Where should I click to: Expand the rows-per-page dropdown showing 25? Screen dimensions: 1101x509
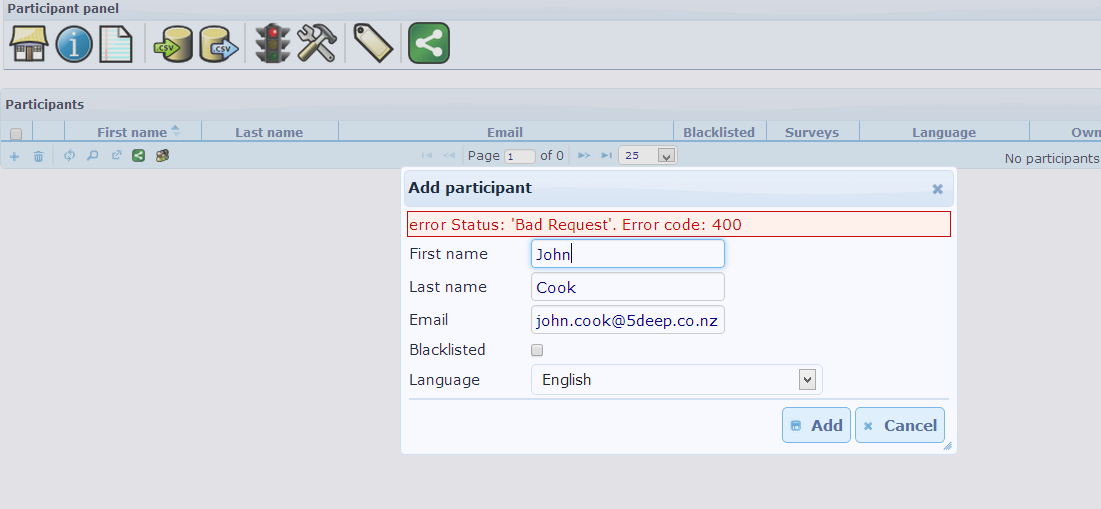coord(647,156)
